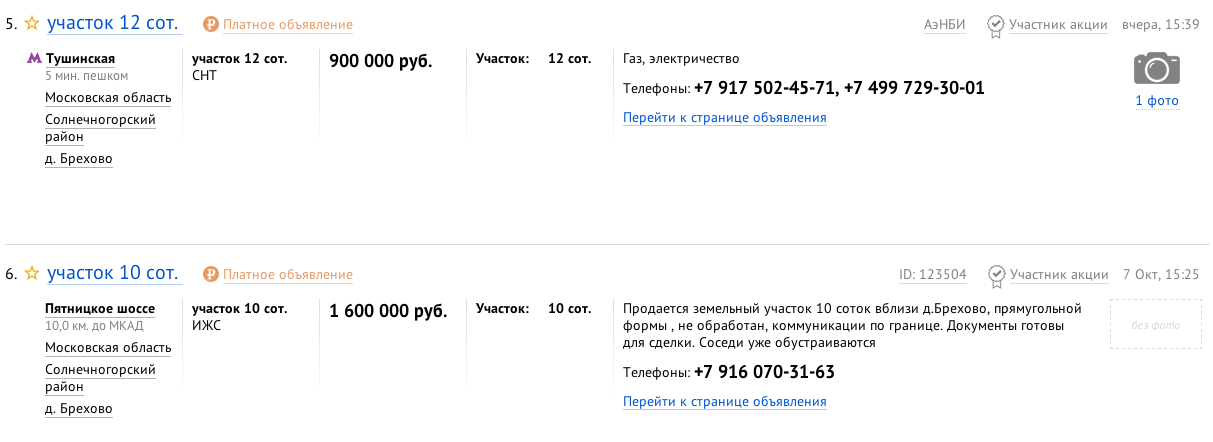Click the promo participant badge on listing 6

pyautogui.click(x=996, y=275)
